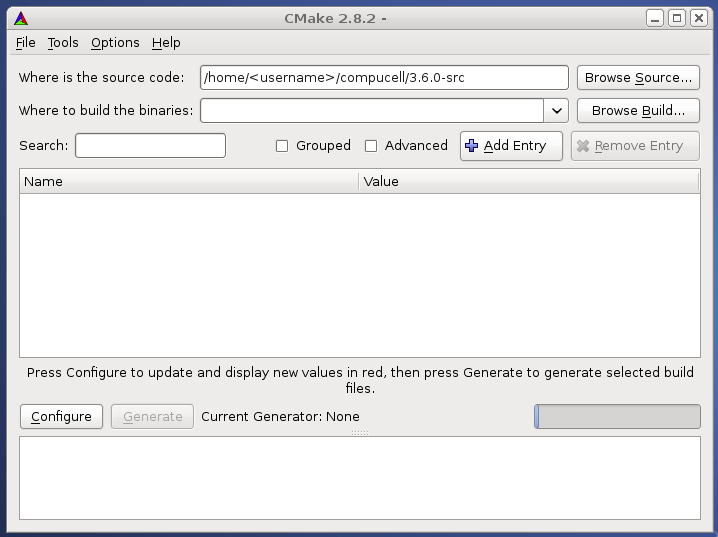The height and width of the screenshot is (537, 718).
Task: Enable the Grouped checkbox
Action: (x=282, y=146)
